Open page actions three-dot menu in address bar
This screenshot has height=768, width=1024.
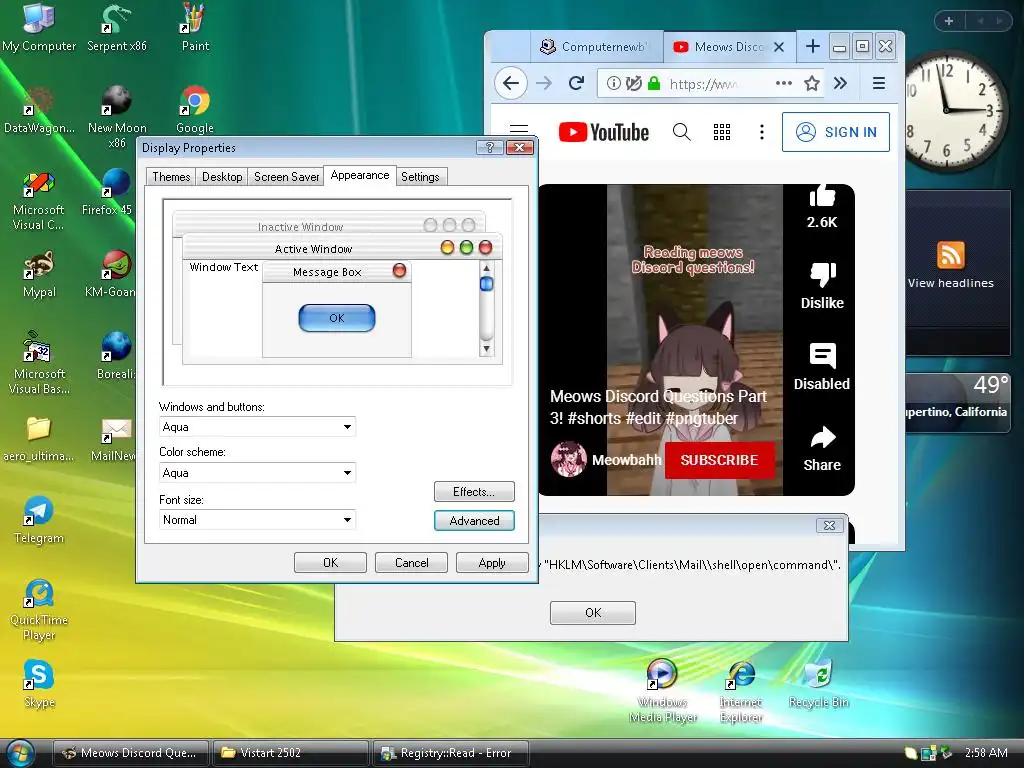[784, 83]
